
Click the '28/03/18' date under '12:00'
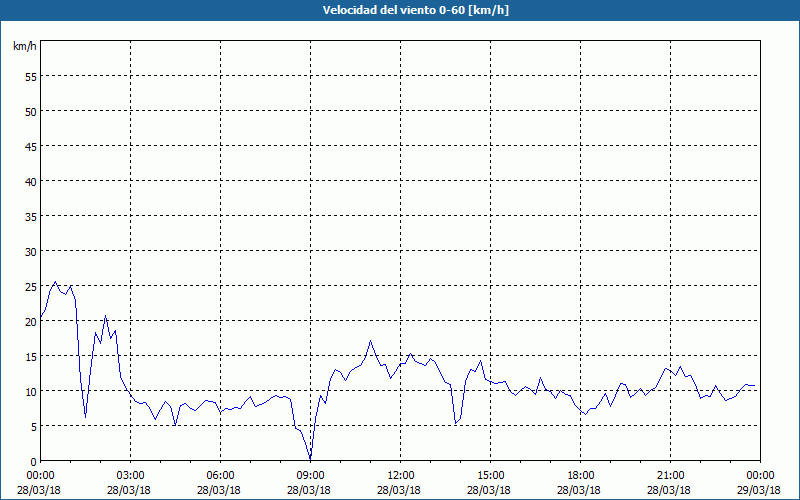(x=399, y=490)
